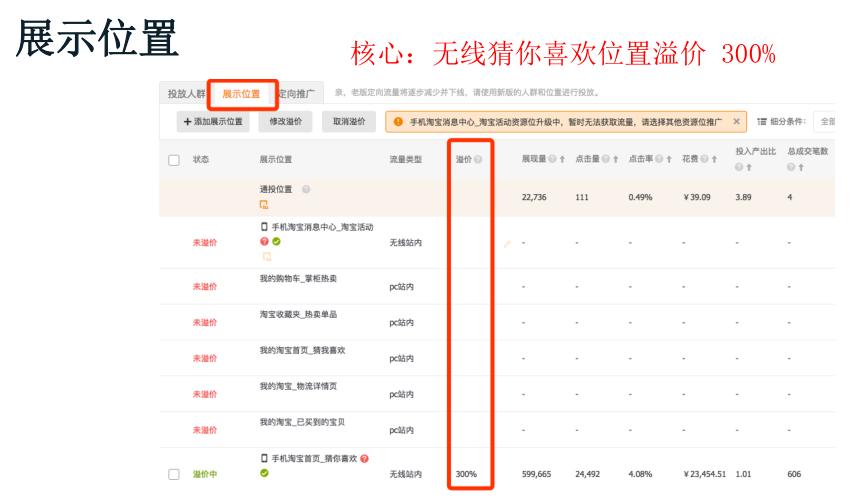Click the help icon beside 溢价 header
Image resolution: width=852 pixels, height=498 pixels.
tap(478, 159)
